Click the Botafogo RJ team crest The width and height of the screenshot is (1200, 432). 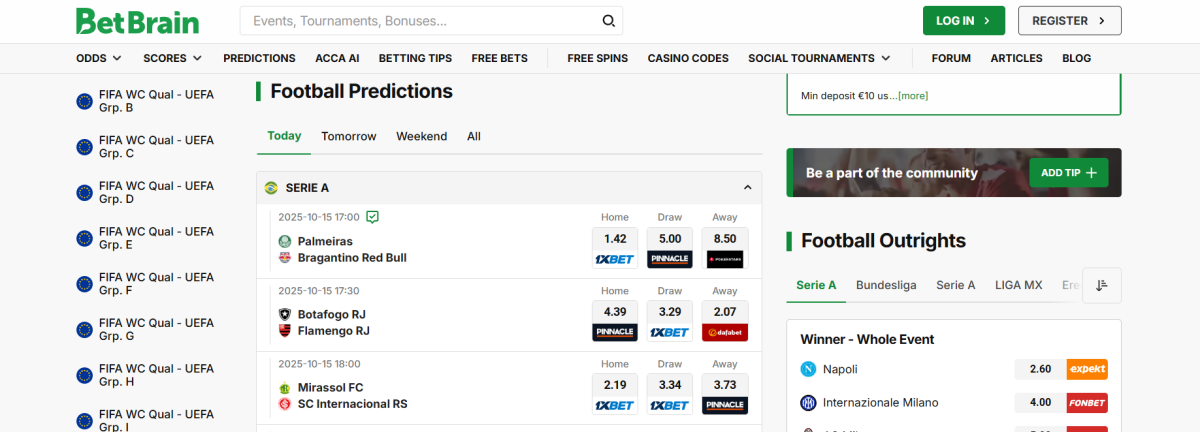[x=285, y=314]
